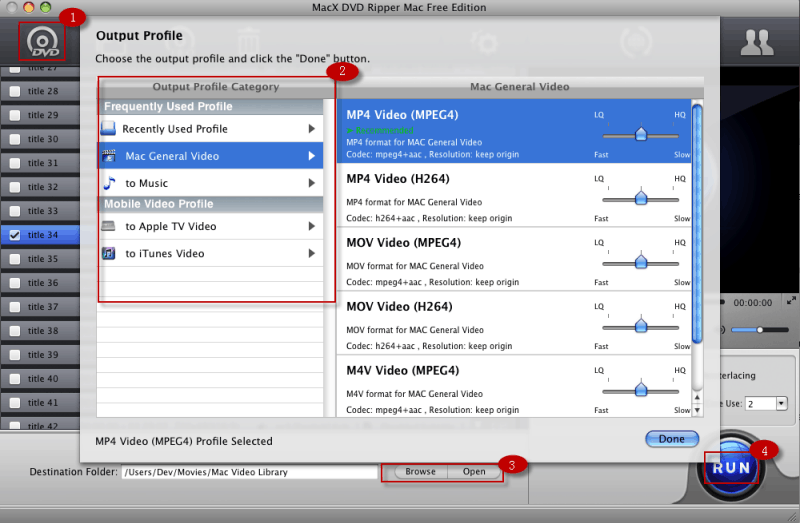Click the profile list scrollbar thumb
Image resolution: width=800 pixels, height=523 pixels.
coord(697,223)
